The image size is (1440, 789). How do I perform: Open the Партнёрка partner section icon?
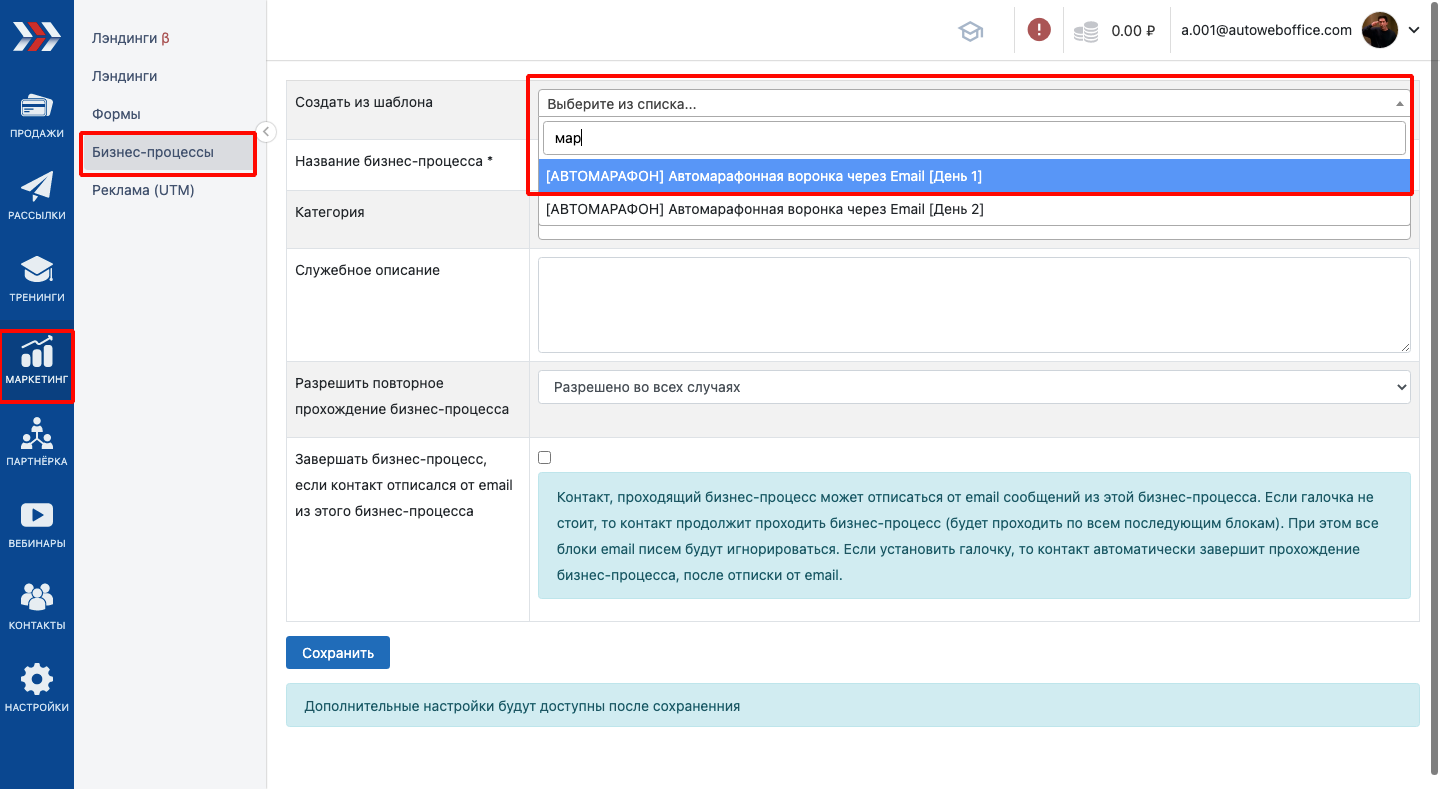(37, 441)
